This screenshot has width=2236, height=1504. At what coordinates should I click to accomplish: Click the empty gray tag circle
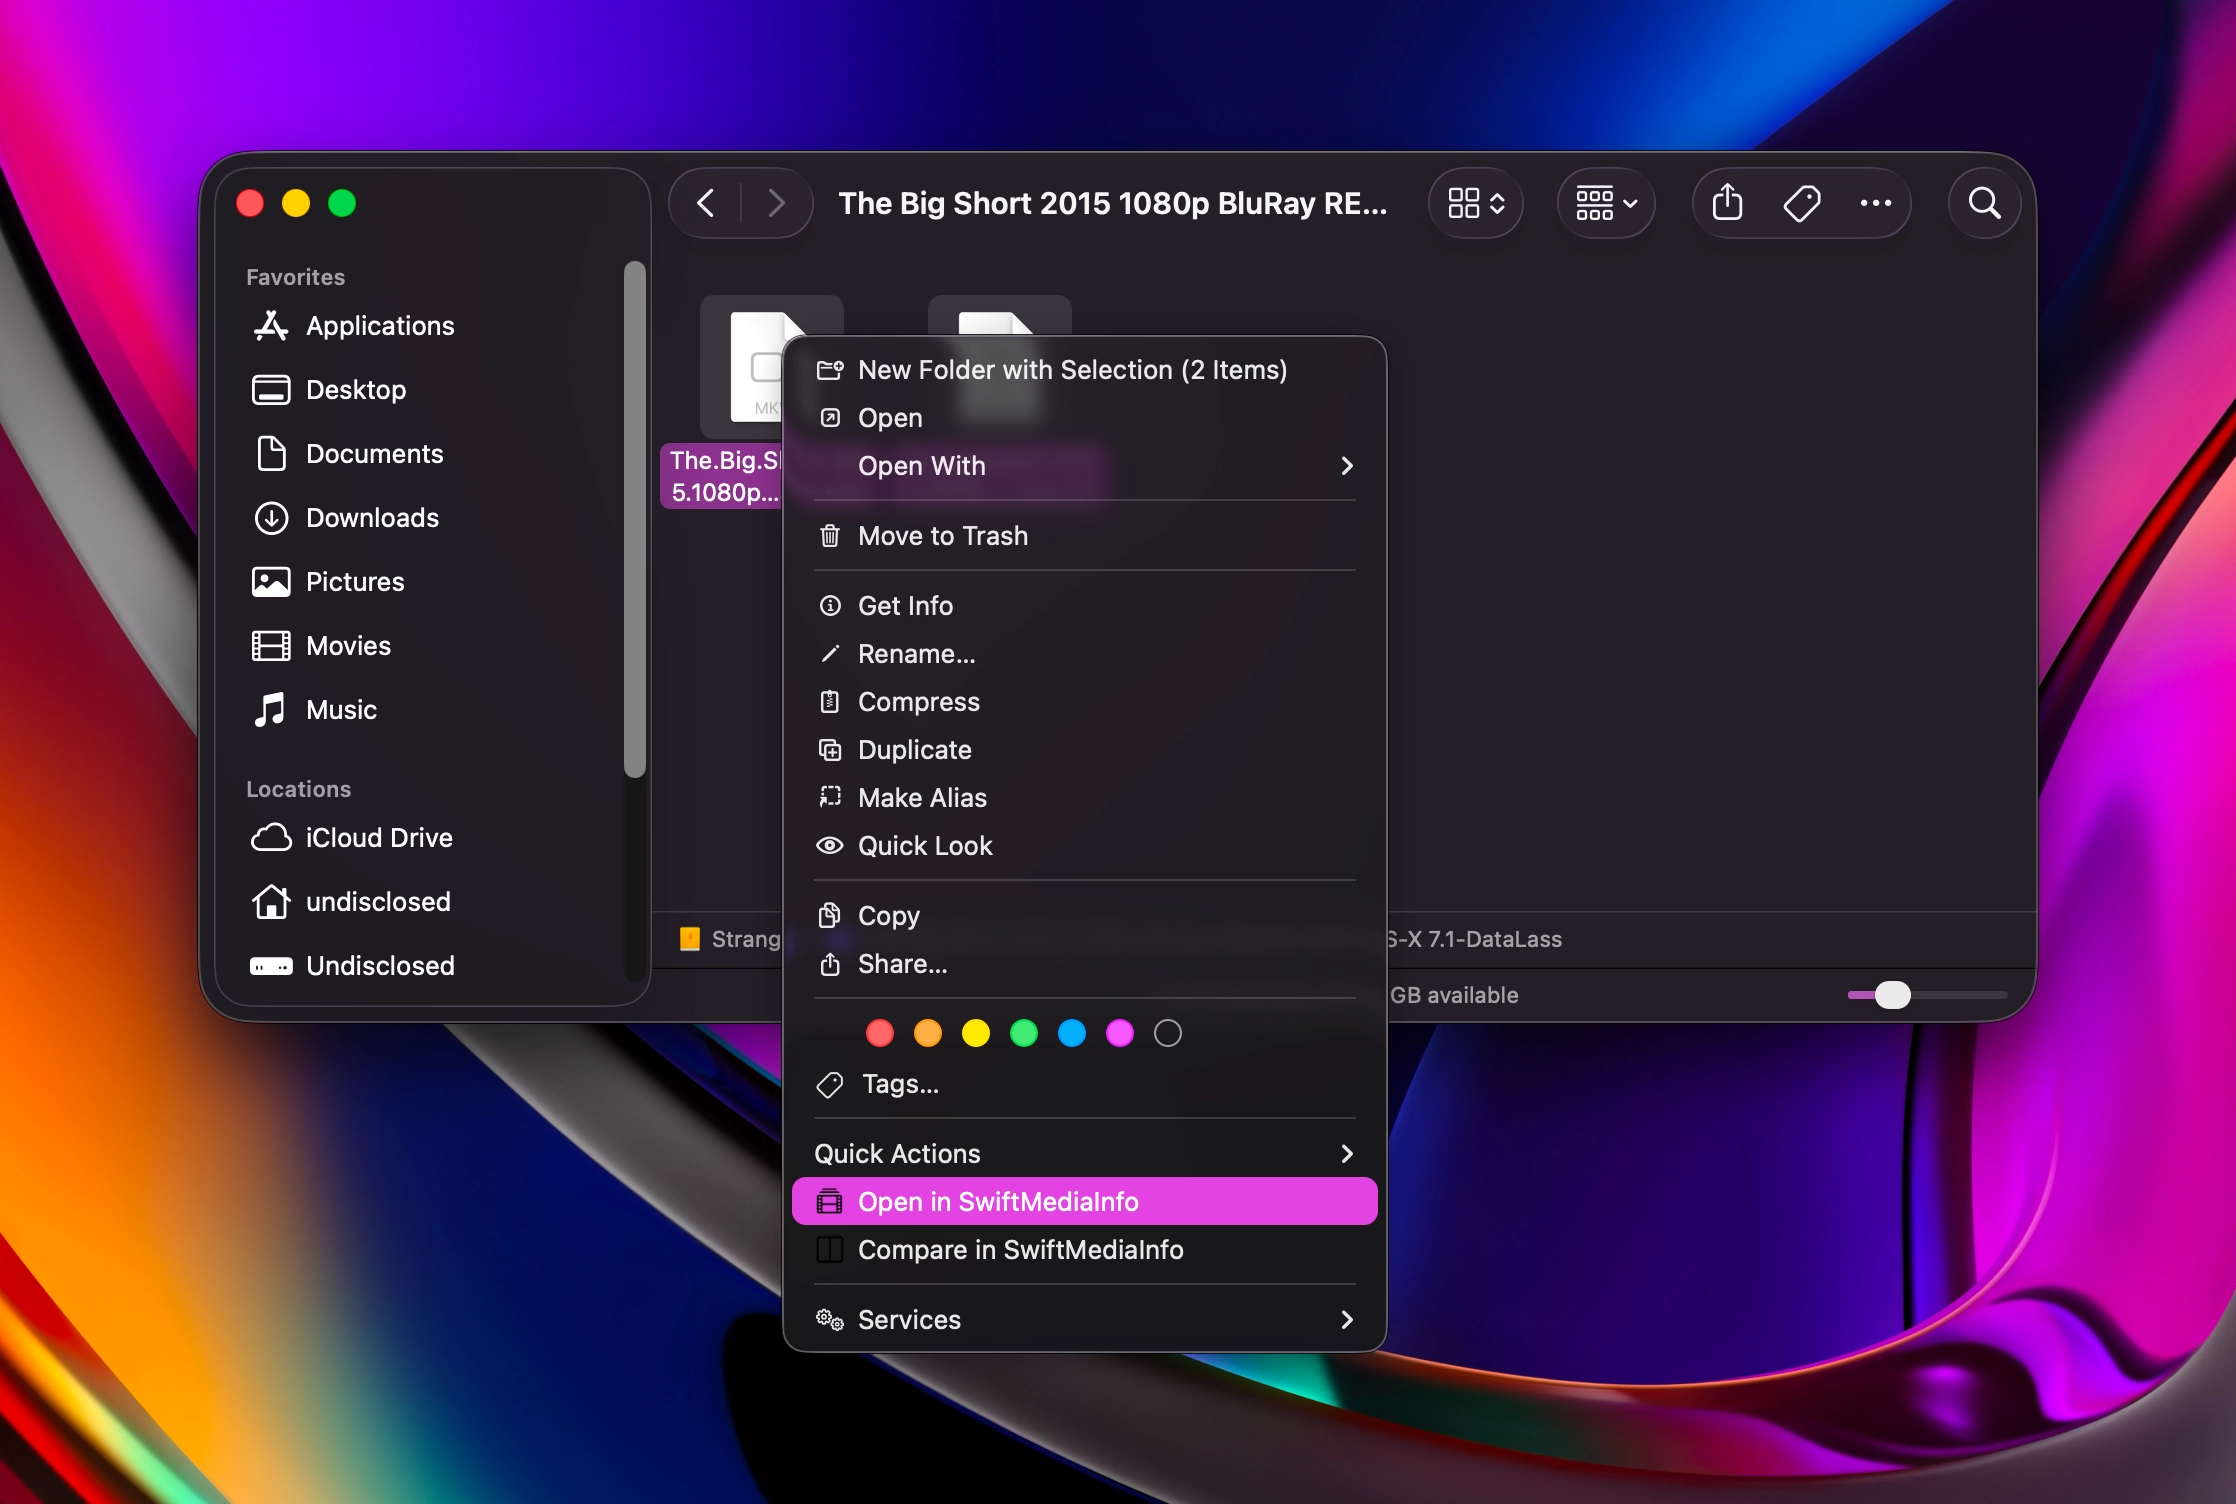click(1168, 1033)
